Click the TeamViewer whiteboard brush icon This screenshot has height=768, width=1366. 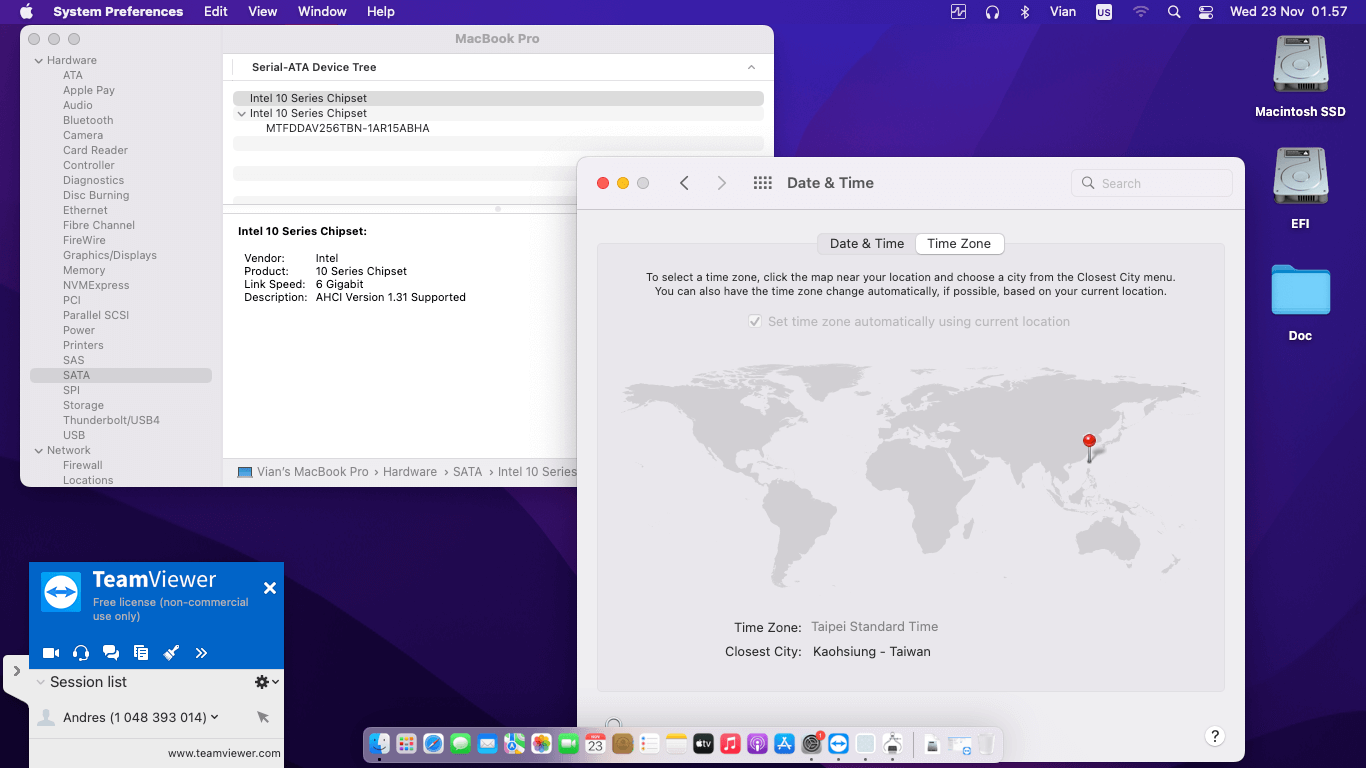pyautogui.click(x=171, y=653)
